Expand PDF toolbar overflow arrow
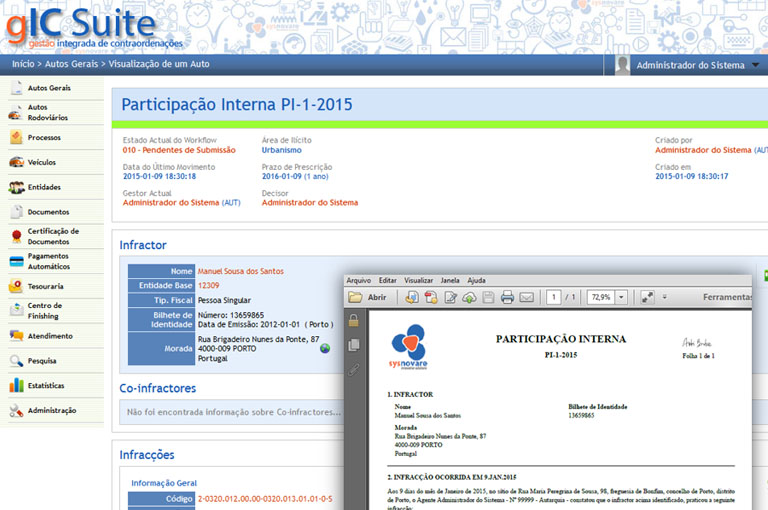 pyautogui.click(x=665, y=297)
